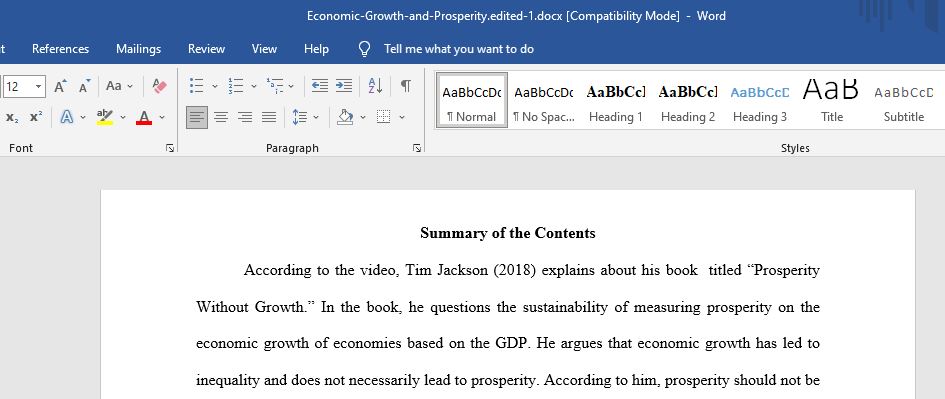
Task: Apply Text Effects (glowing A) icon
Action: (67, 117)
